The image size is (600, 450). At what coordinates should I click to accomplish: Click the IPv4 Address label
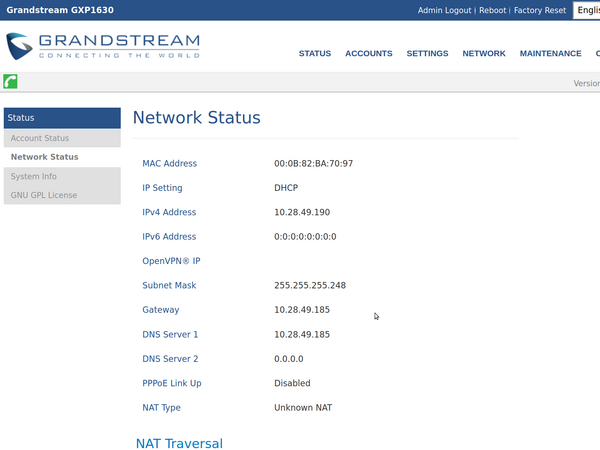[x=169, y=212]
